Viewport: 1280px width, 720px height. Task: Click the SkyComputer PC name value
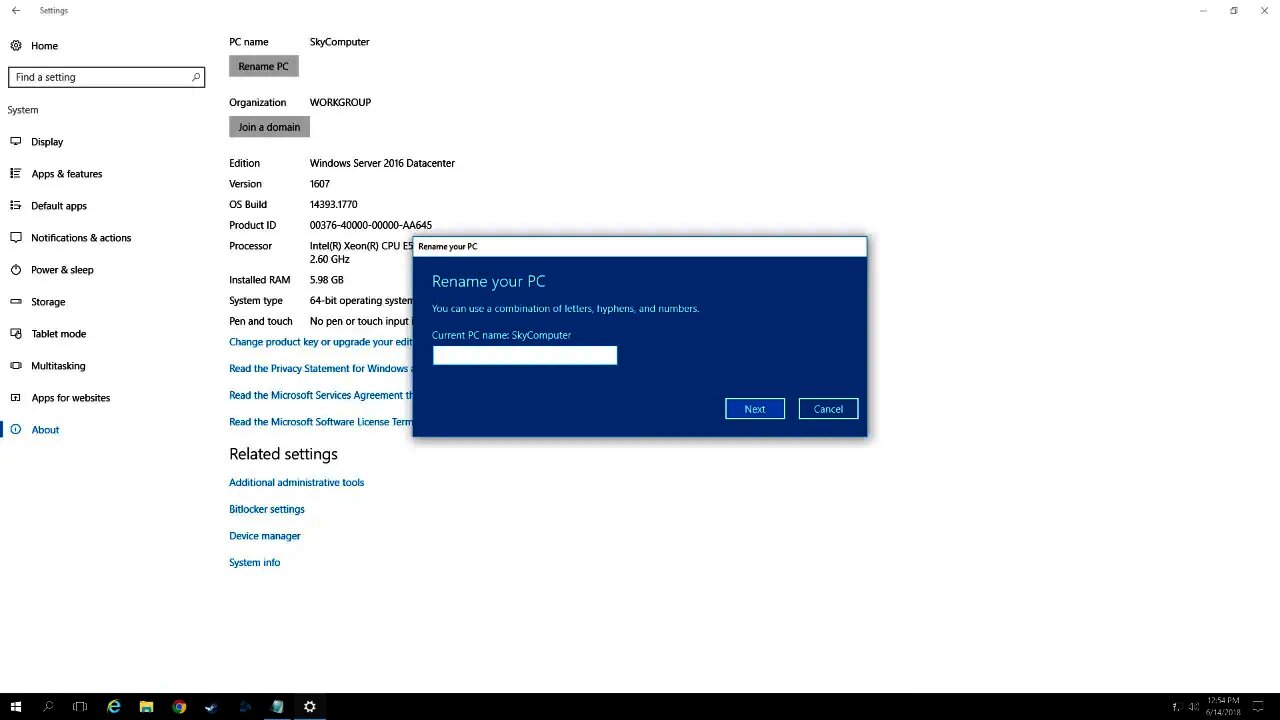tap(340, 42)
